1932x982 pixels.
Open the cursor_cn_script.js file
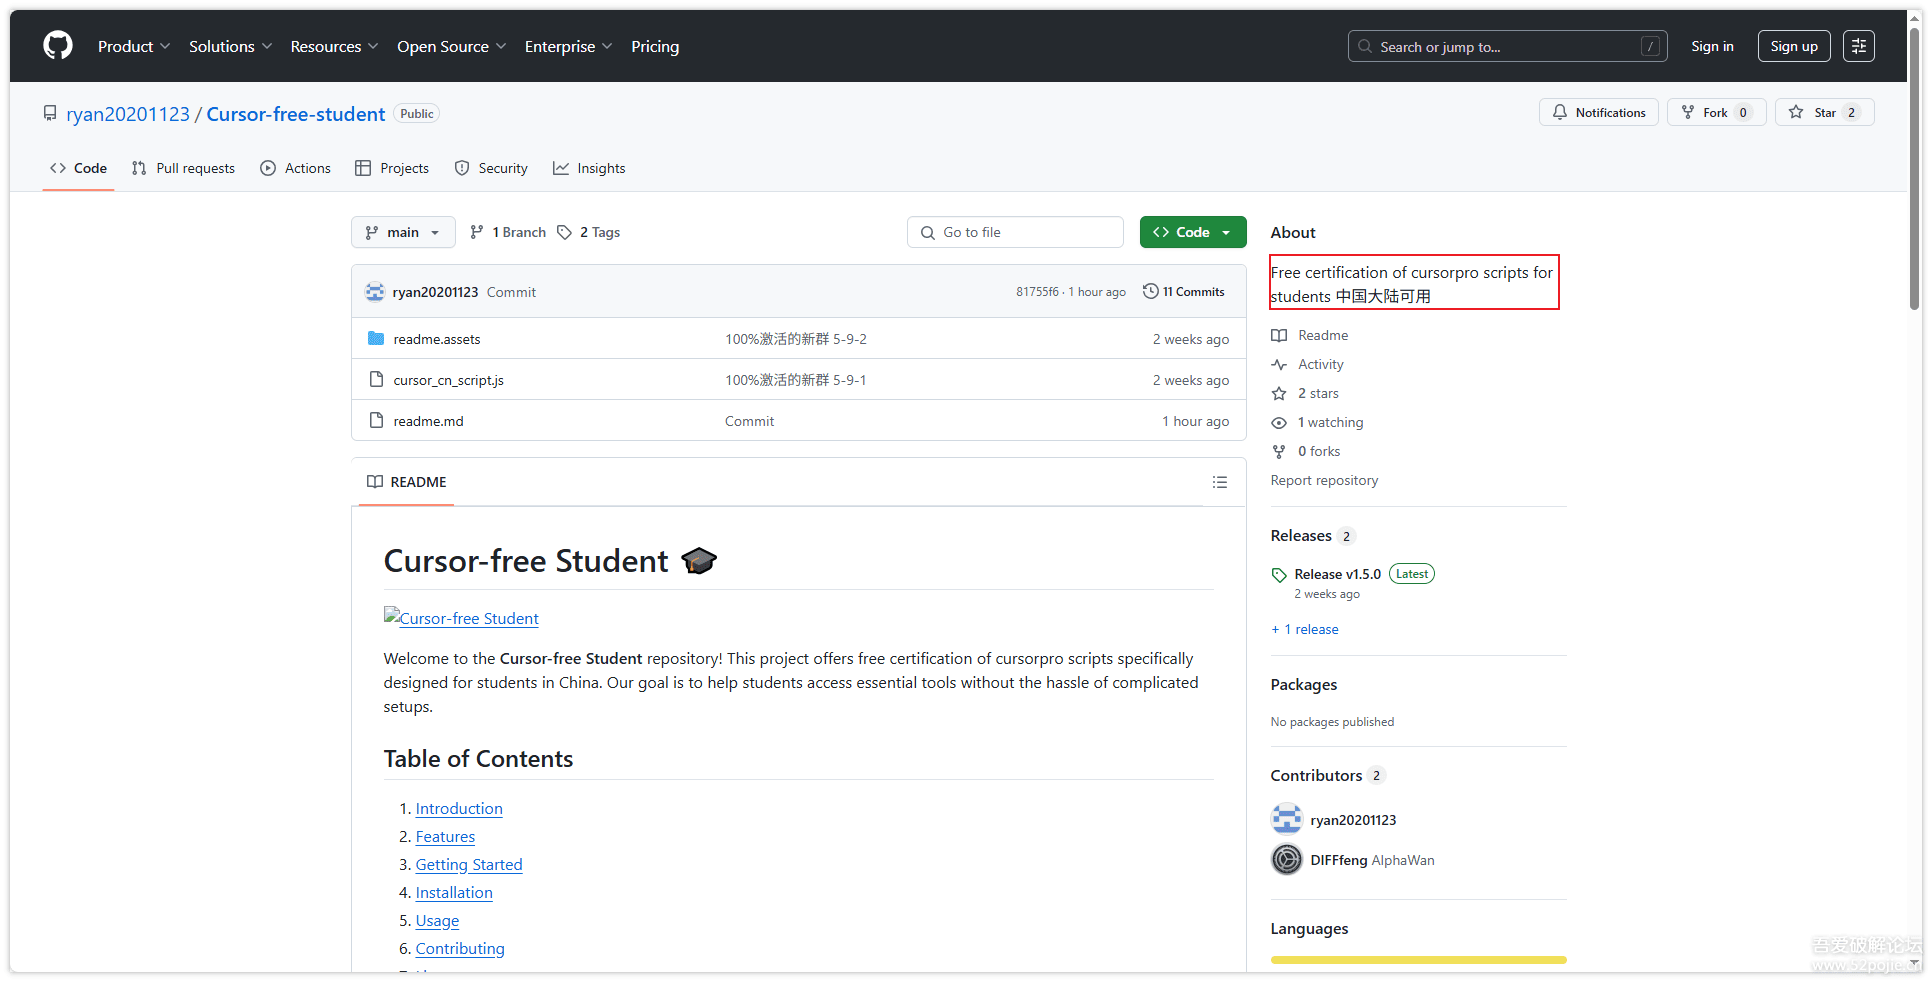pyautogui.click(x=448, y=380)
